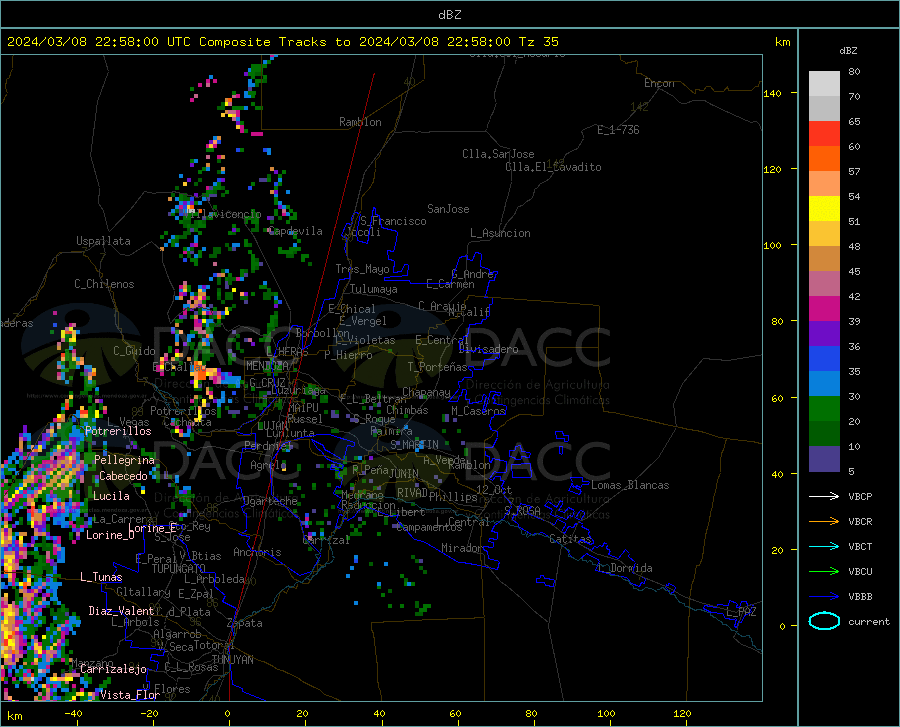Click the C_Chilenos label
900x727 pixels.
(x=104, y=284)
